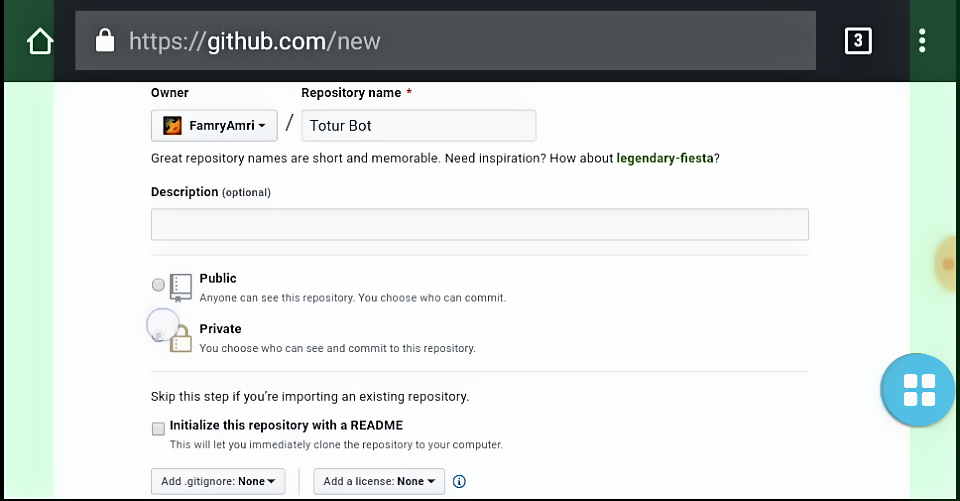The width and height of the screenshot is (960, 501).
Task: Click the Private option label
Action: click(220, 329)
